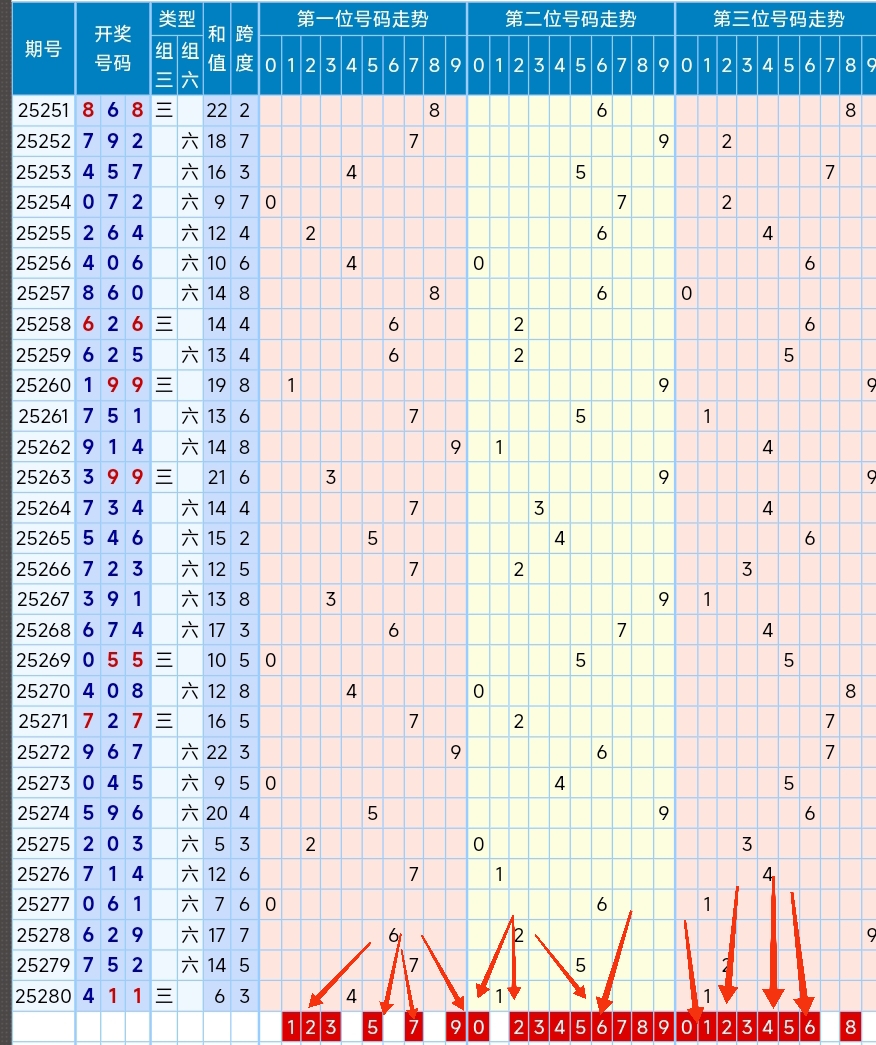Click the 六 type mark in row 25275

pyautogui.click(x=189, y=844)
